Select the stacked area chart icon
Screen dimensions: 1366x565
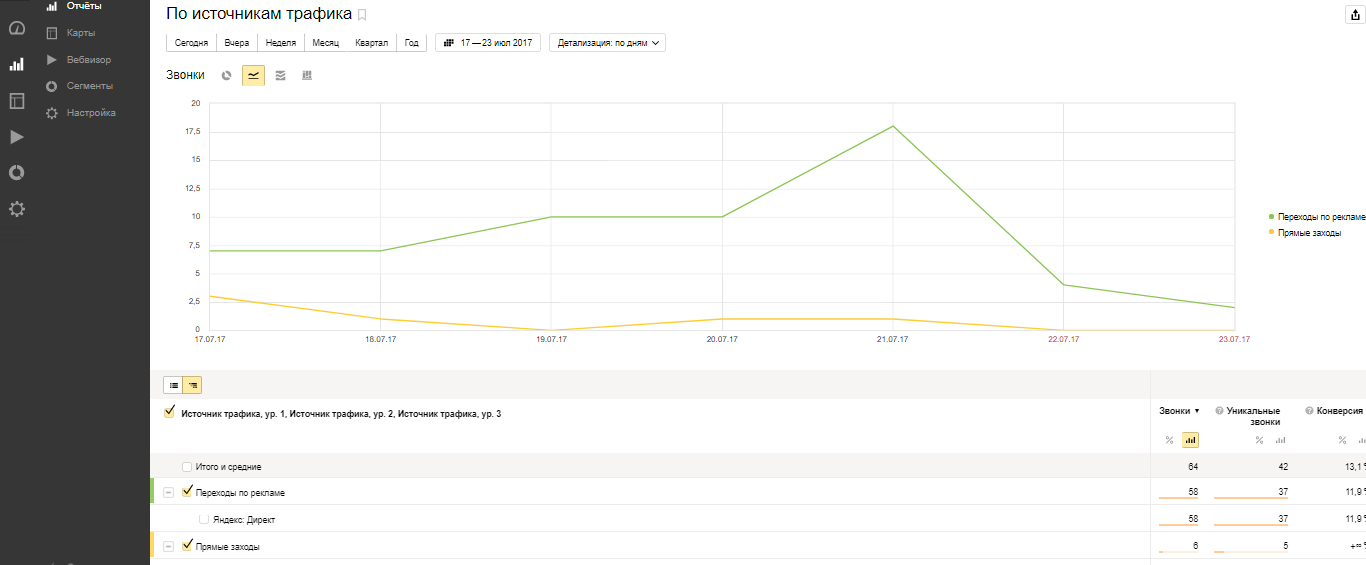point(280,76)
